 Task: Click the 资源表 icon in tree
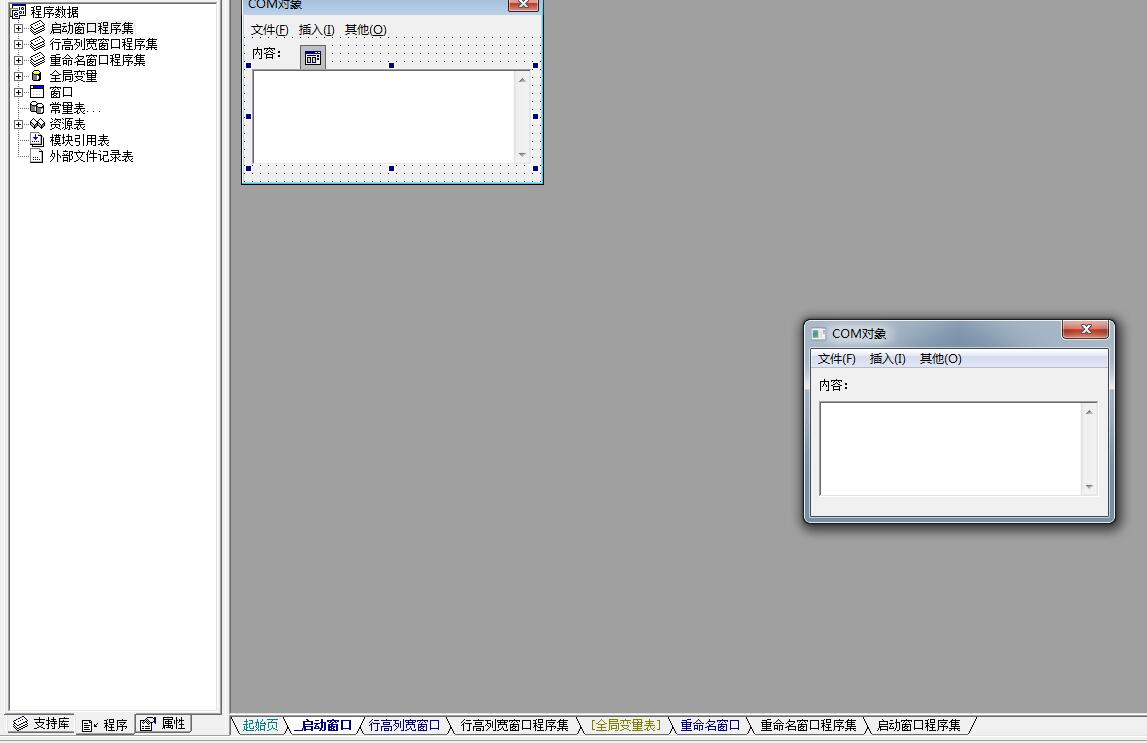point(37,124)
